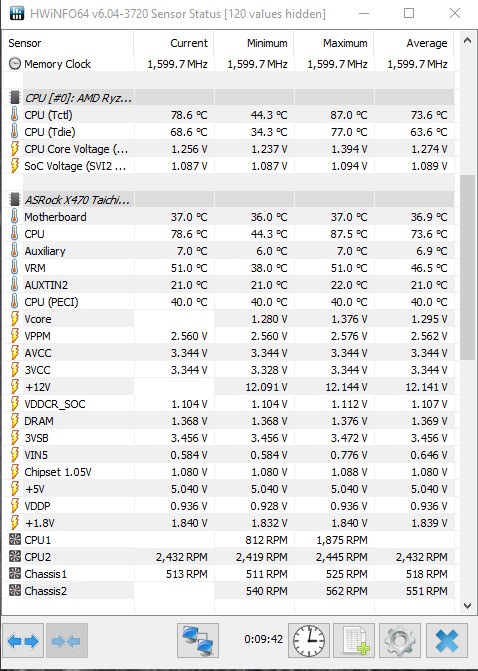The width and height of the screenshot is (478, 671).
Task: Click the +12V lightning bolt icon
Action: click(15, 387)
